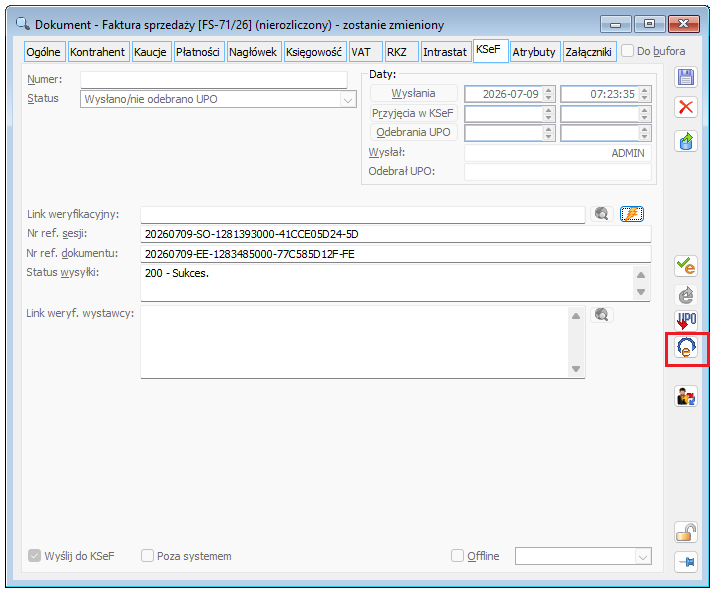Click the Wysłał field showing ADMIN
This screenshot has width=712, height=592.
[x=558, y=153]
